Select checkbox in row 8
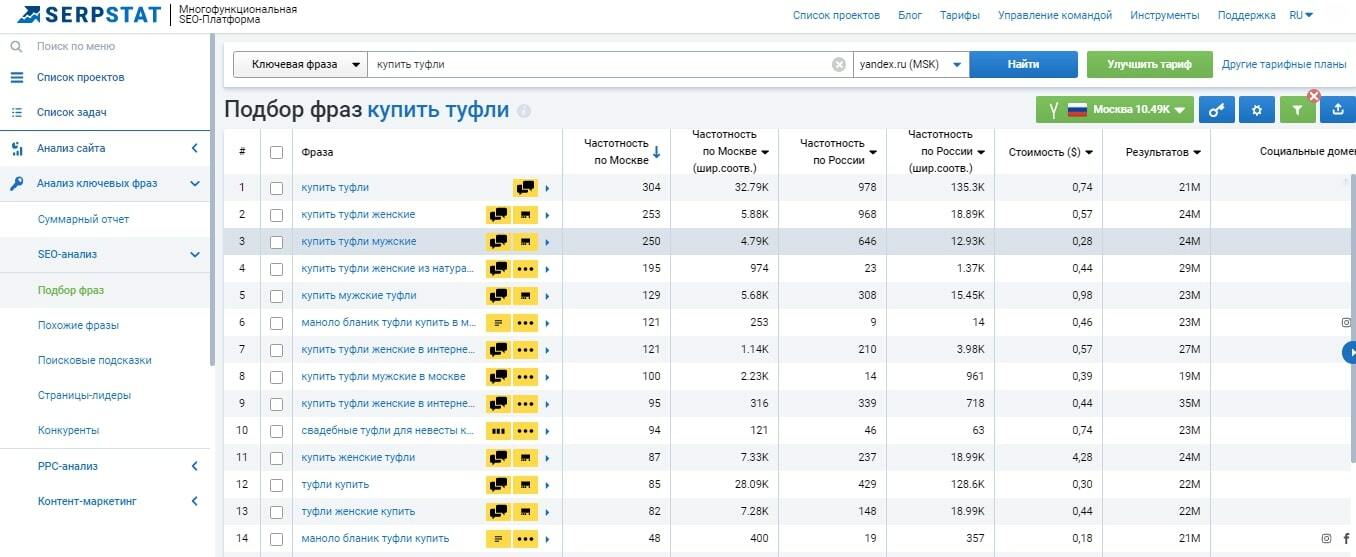The image size is (1356, 557). [x=276, y=376]
